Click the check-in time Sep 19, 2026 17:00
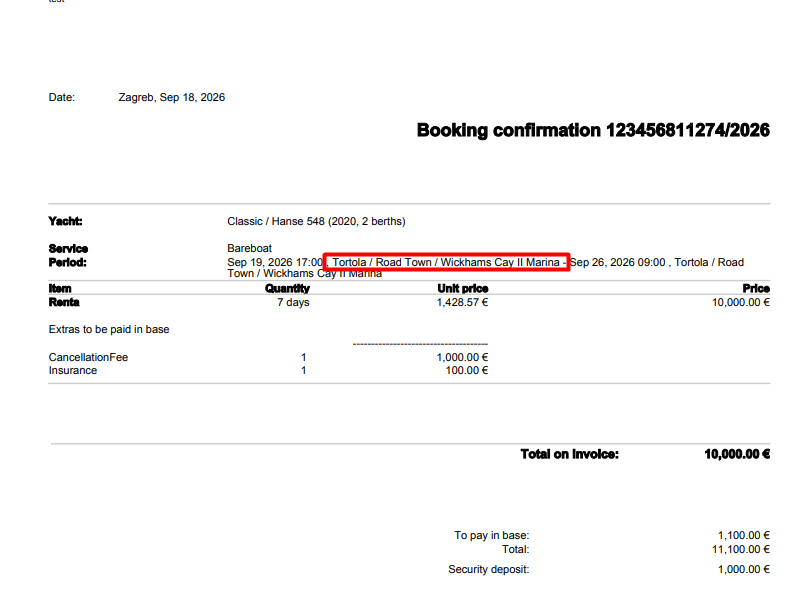Screen dimensions: 802x608 [x=275, y=262]
